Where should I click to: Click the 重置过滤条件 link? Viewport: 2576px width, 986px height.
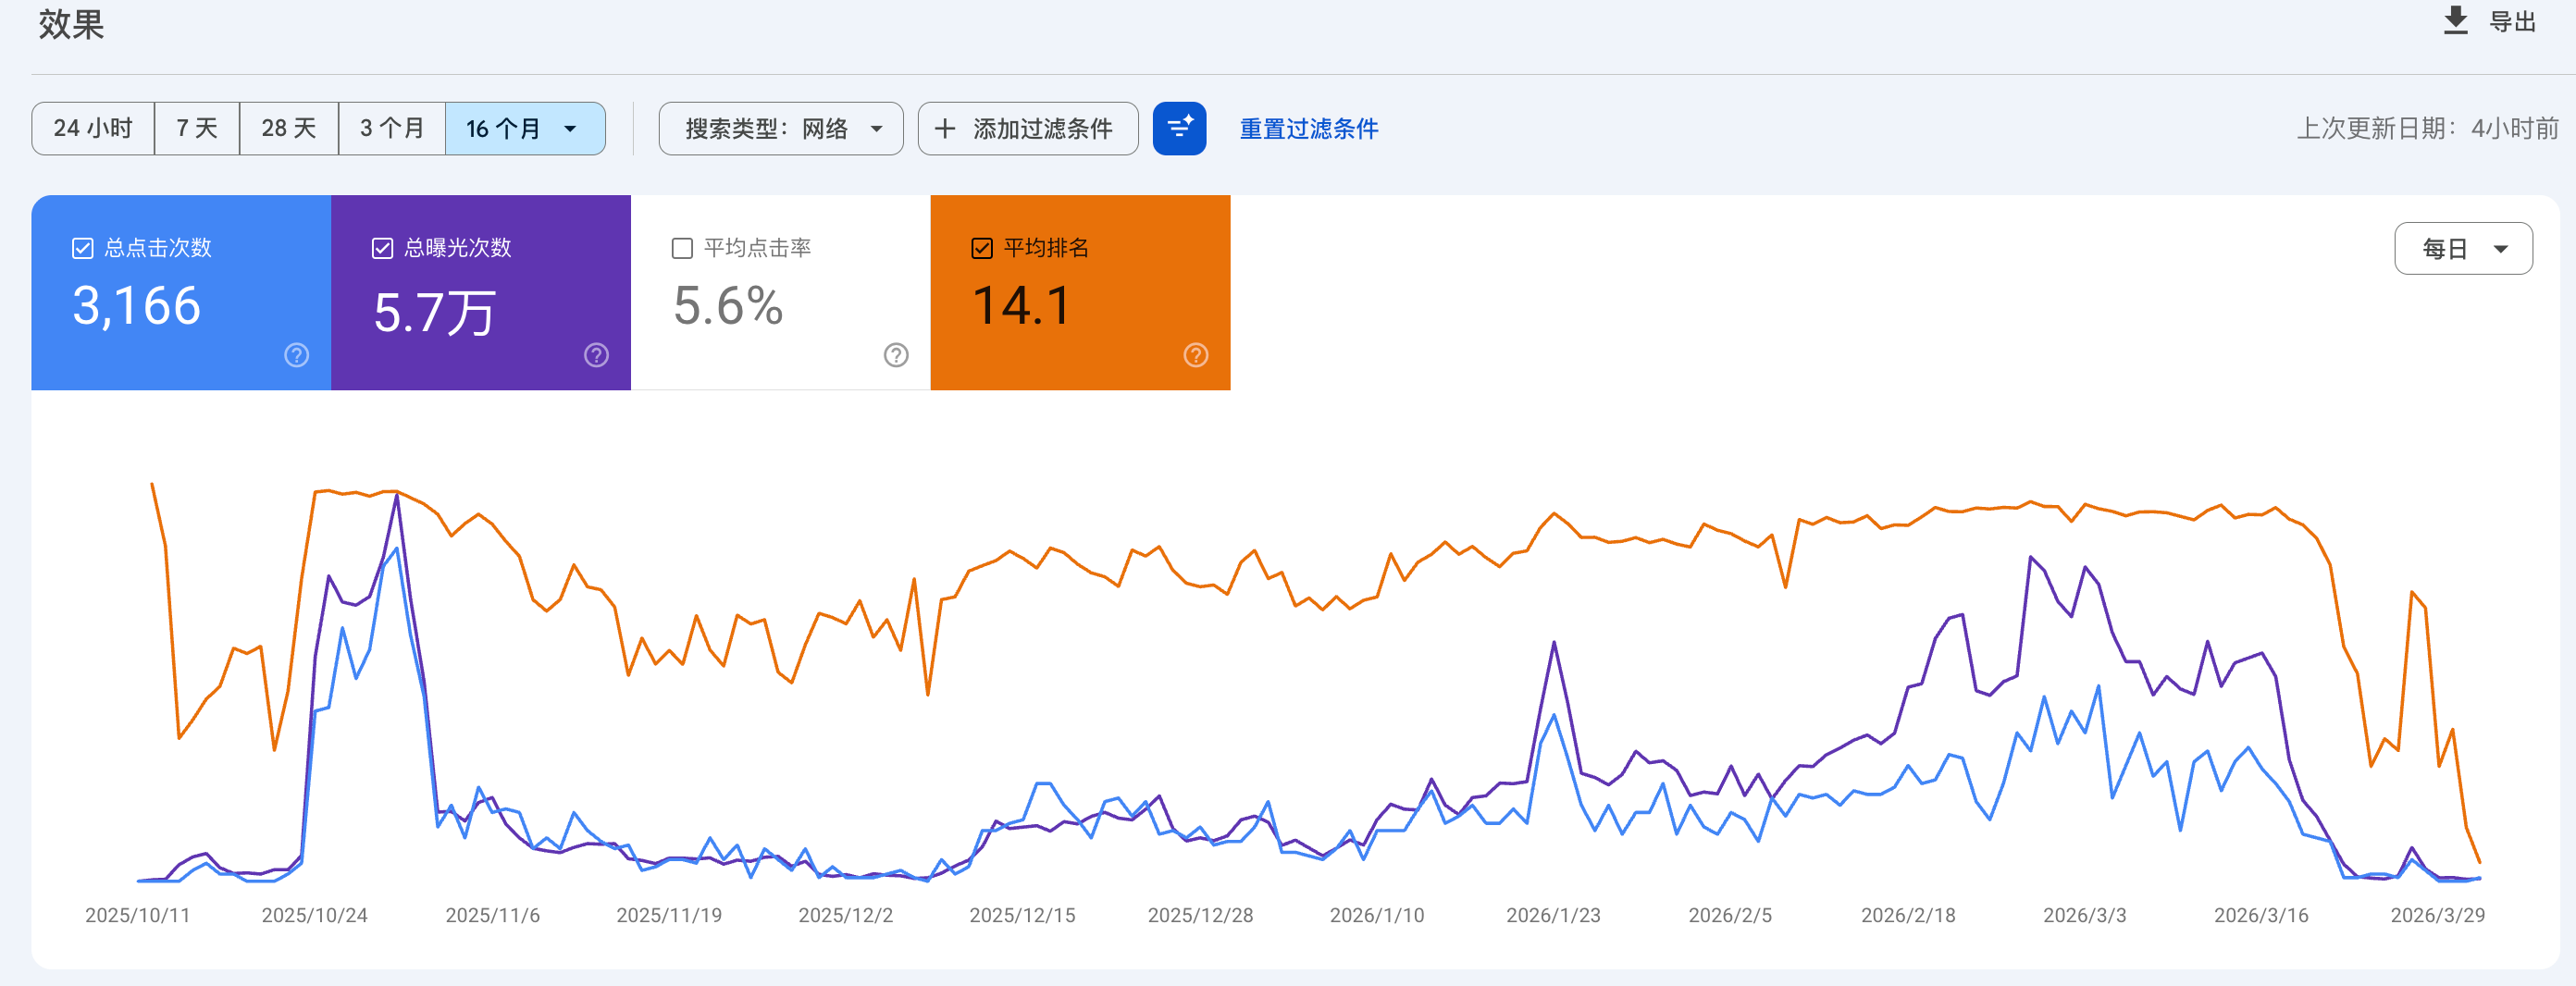[x=1308, y=129]
